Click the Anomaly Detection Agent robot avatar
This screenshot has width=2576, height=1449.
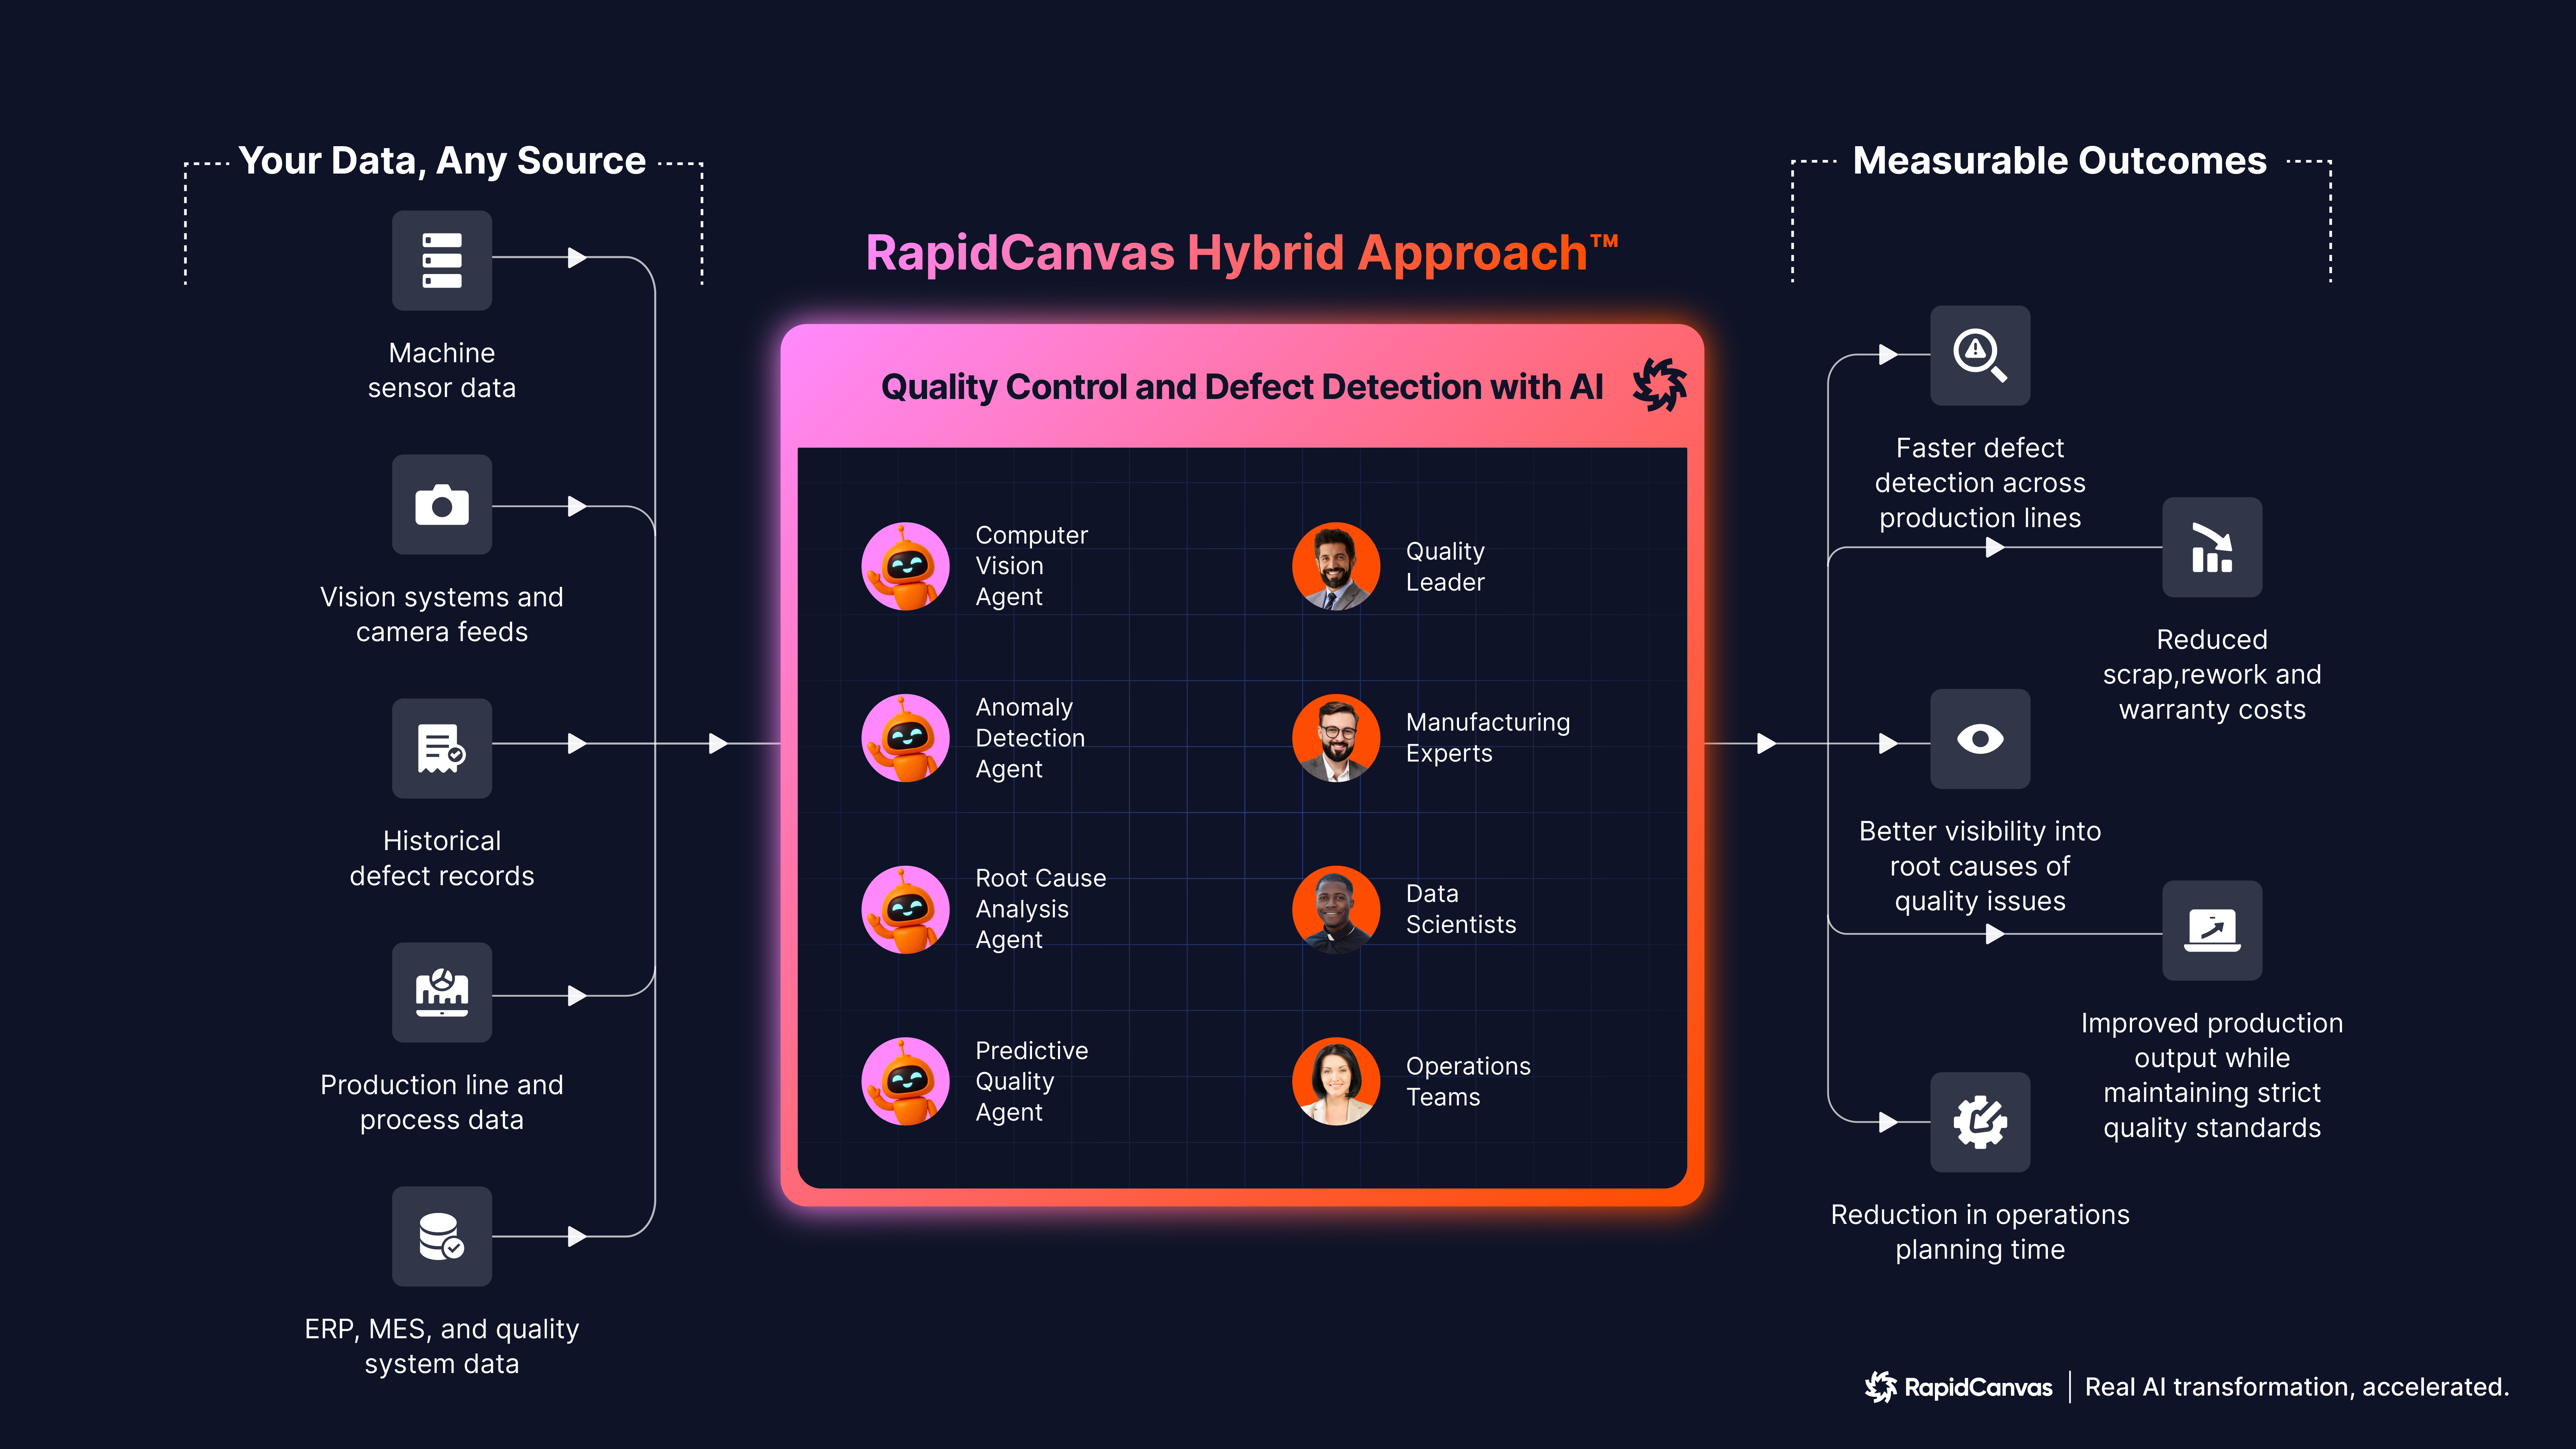pyautogui.click(x=905, y=738)
